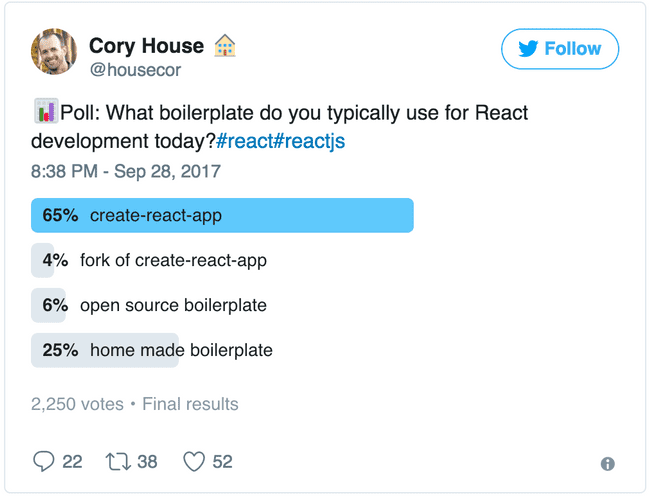Viewport: 650px width, 498px height.
Task: Open the #react hashtag link
Action: click(243, 141)
